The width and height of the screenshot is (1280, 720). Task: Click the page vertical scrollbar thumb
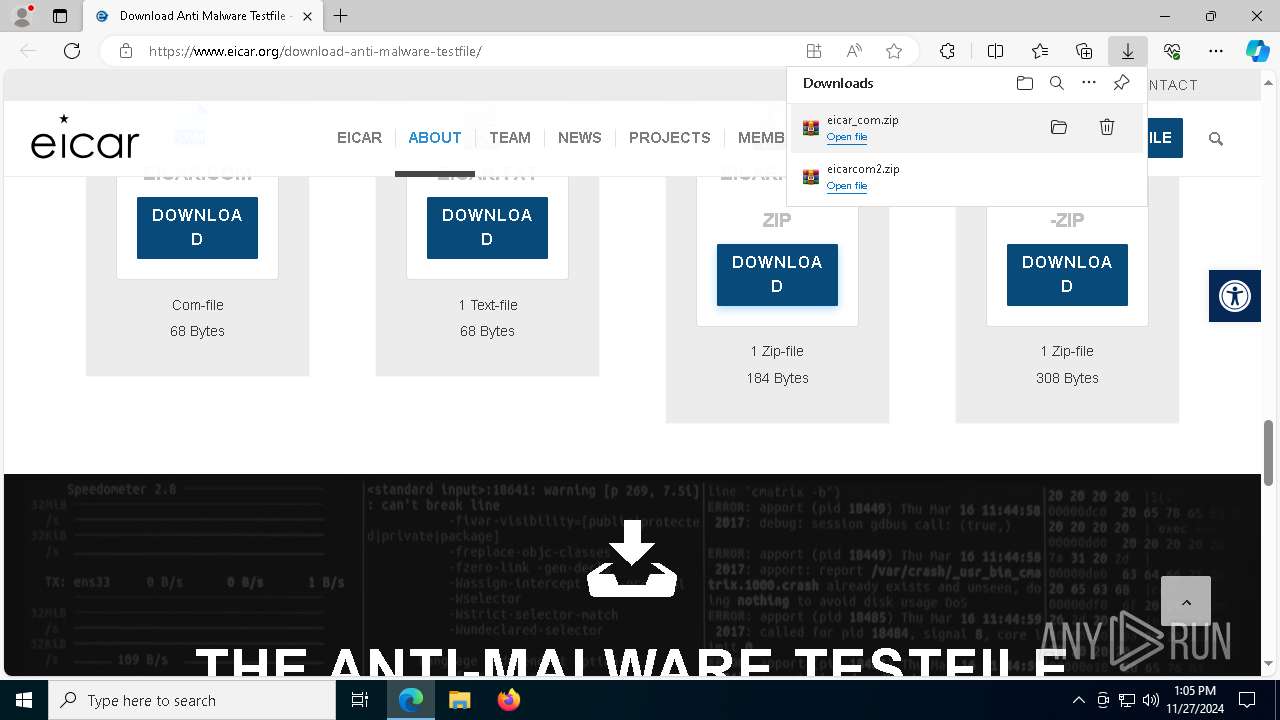pos(1269,452)
